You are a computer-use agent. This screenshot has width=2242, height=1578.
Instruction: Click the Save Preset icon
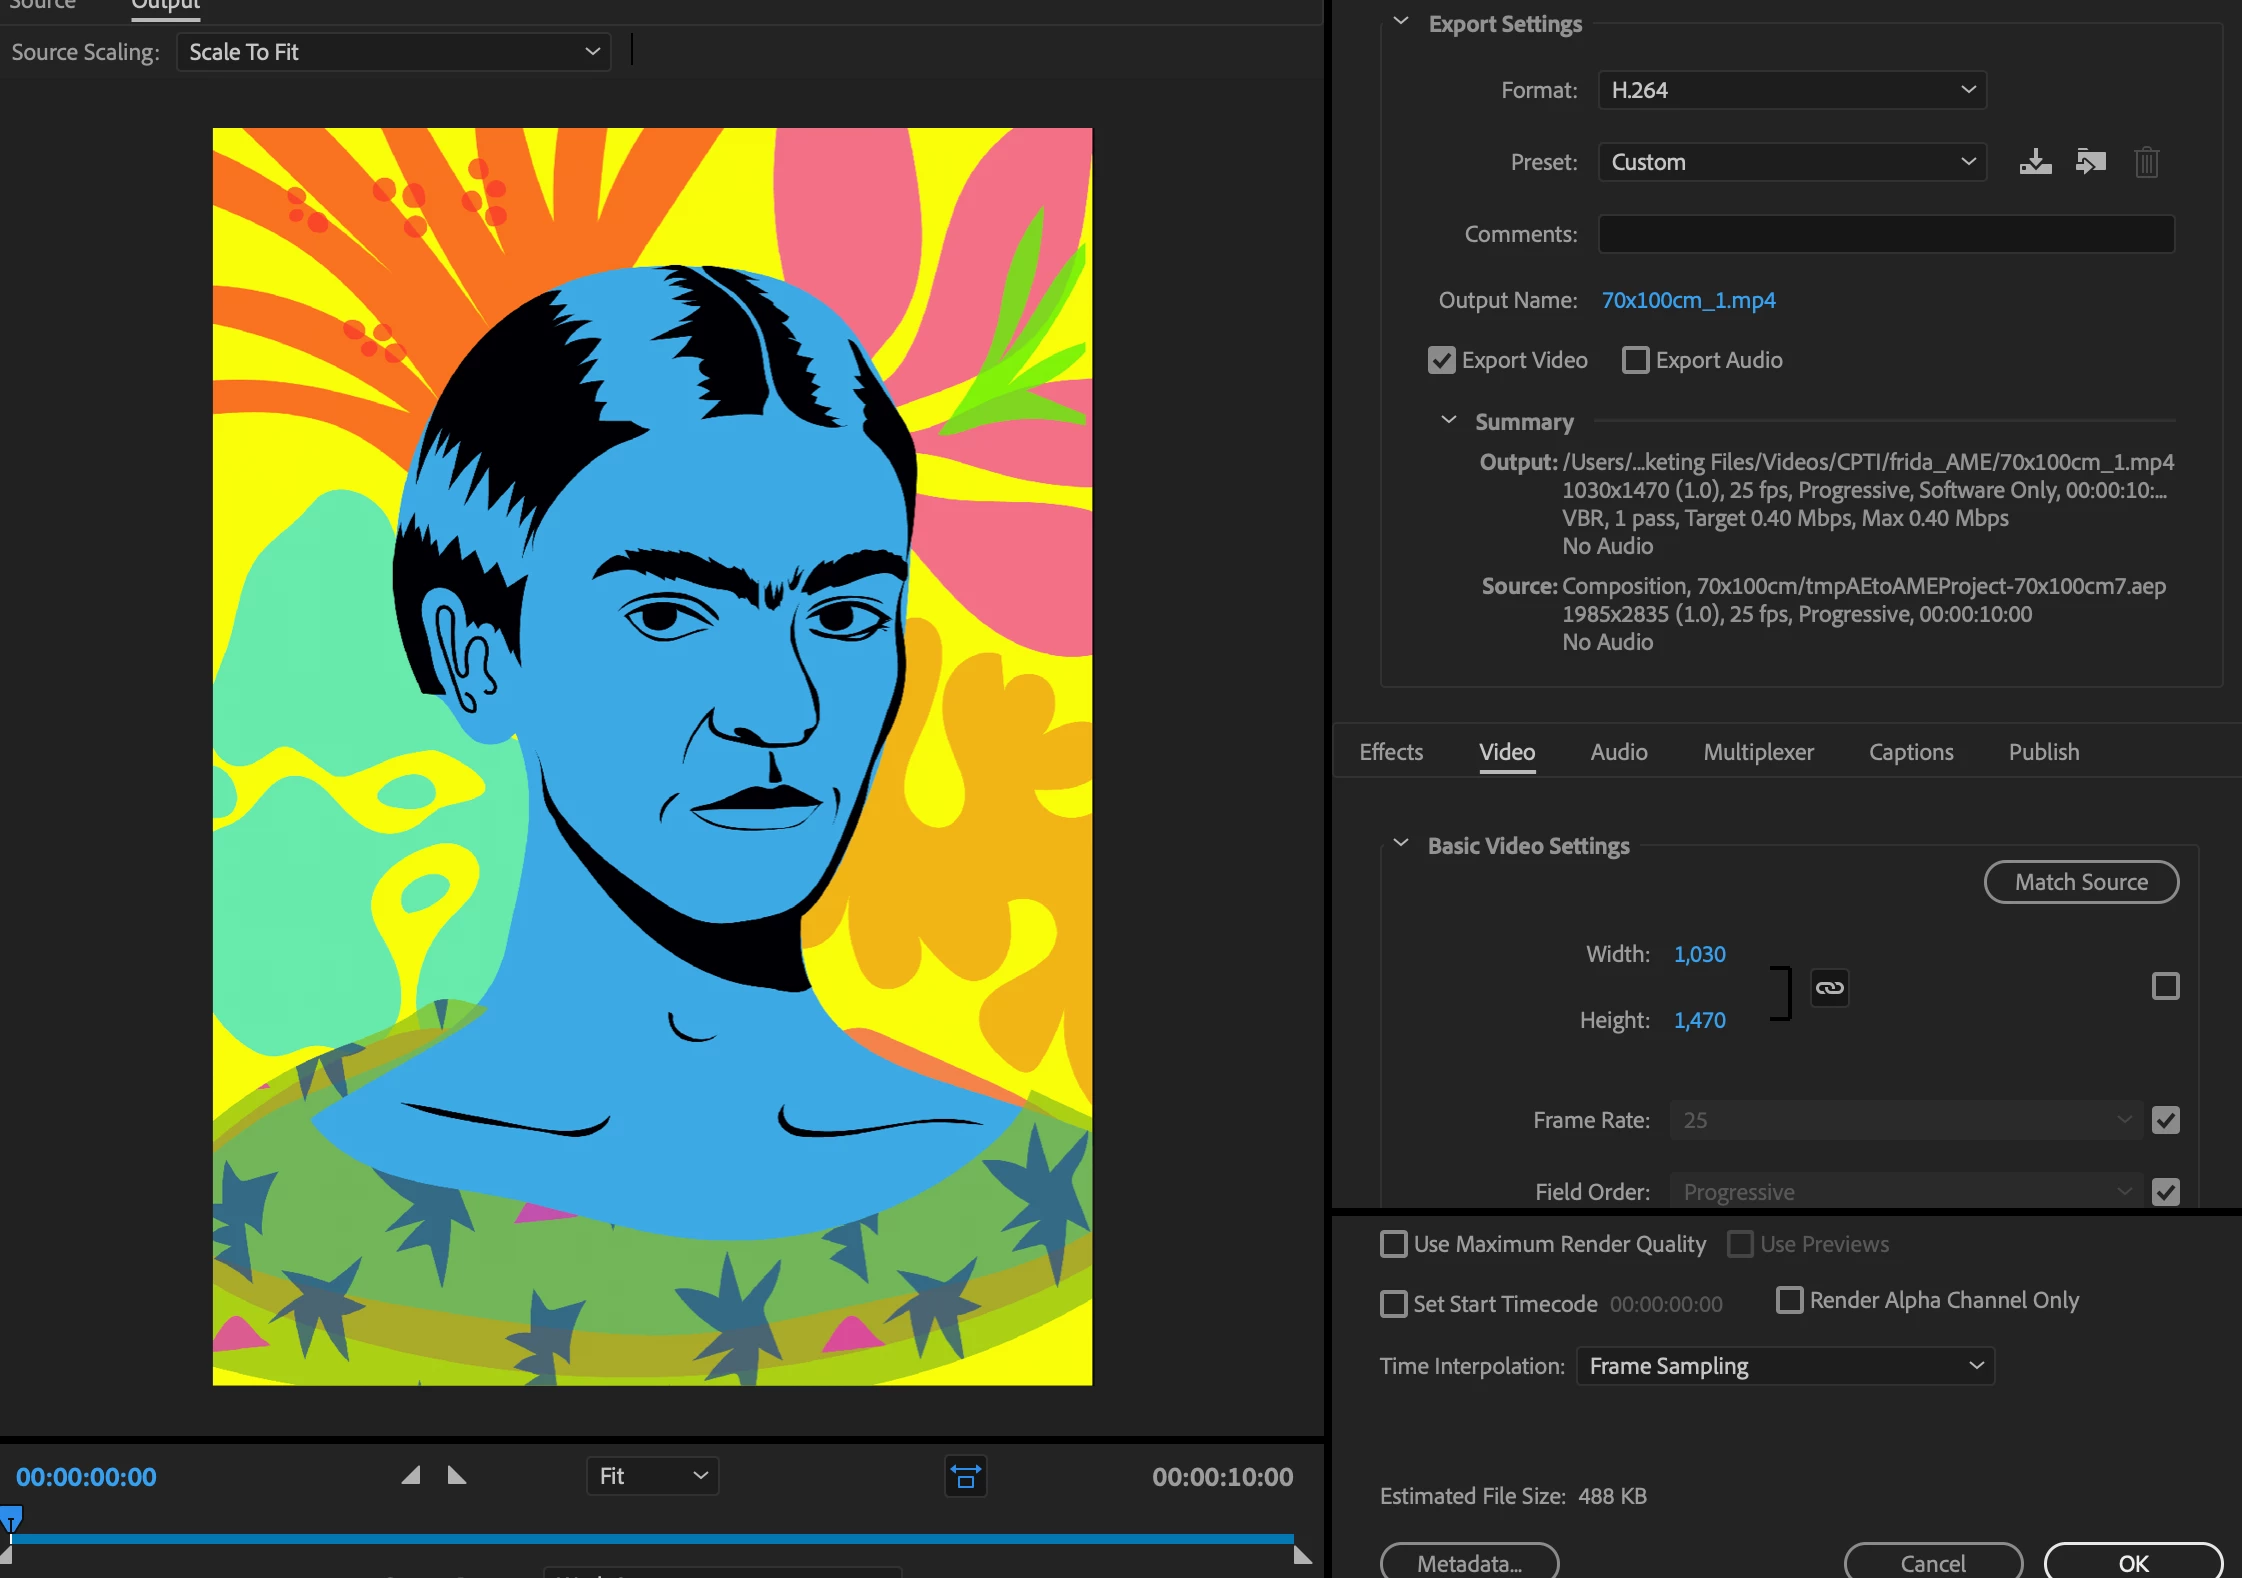(x=2035, y=162)
